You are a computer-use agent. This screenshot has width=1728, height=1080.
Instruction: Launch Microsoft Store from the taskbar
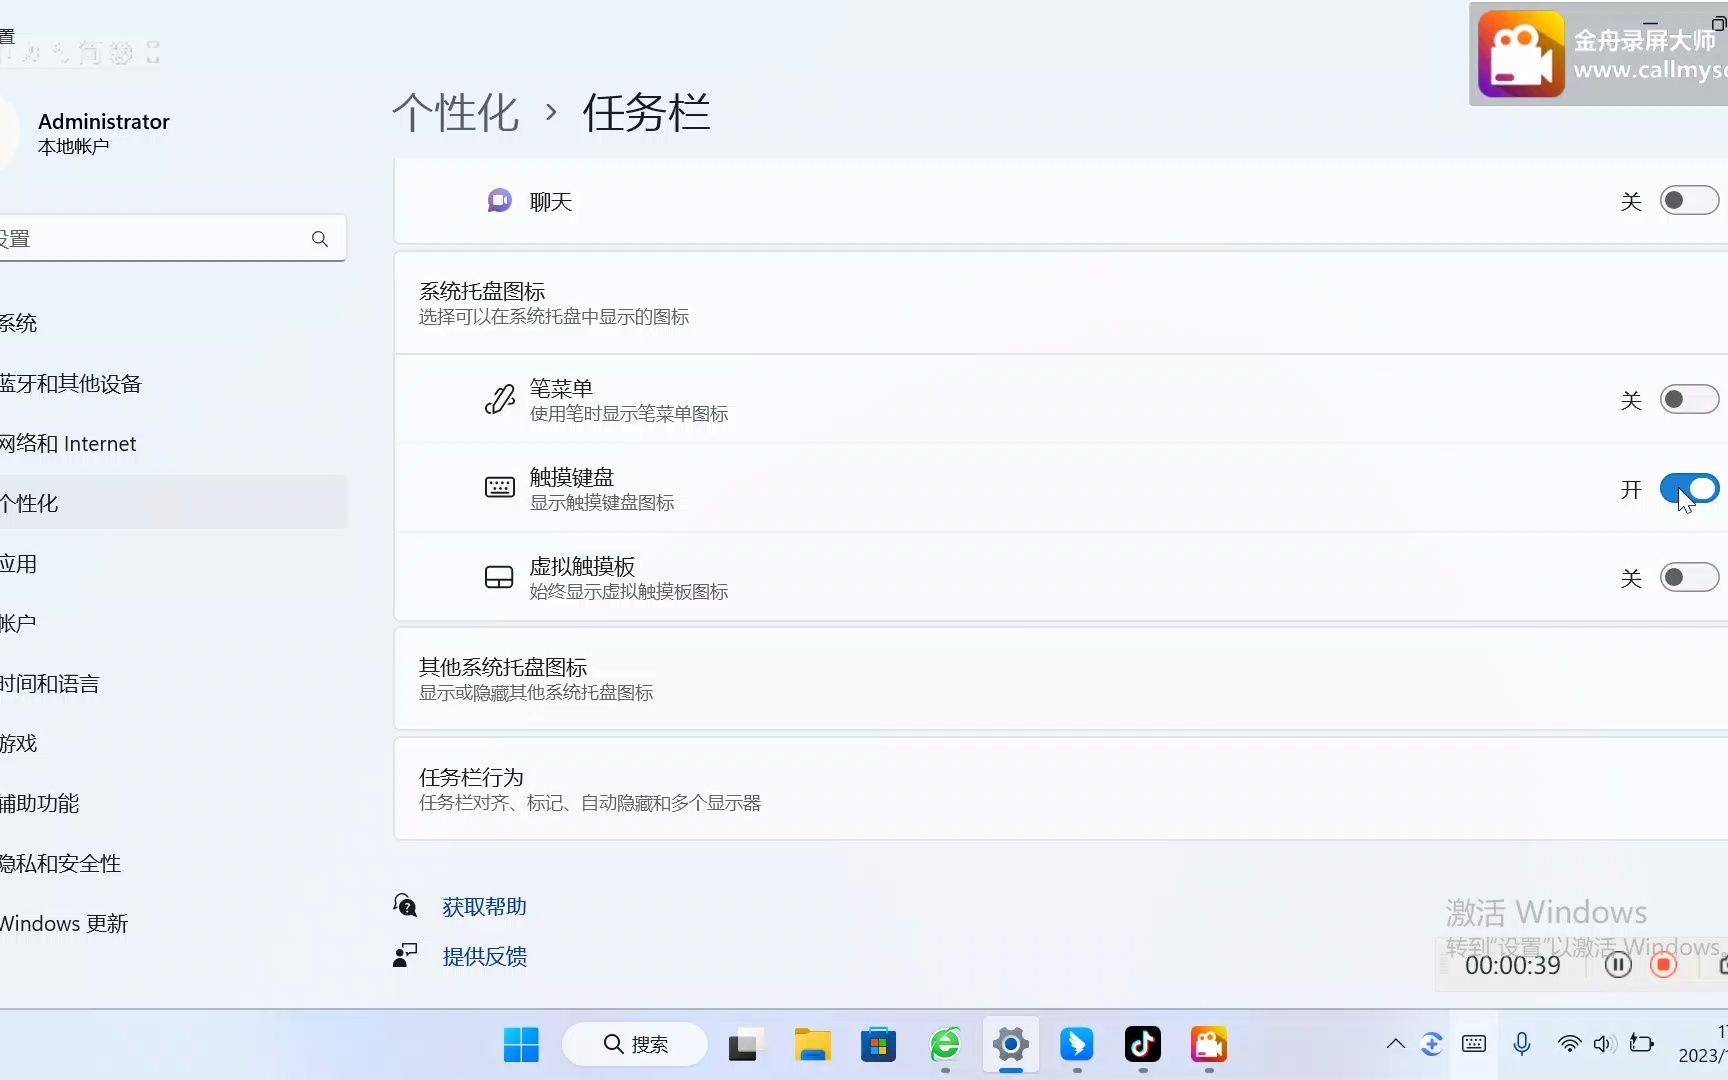877,1044
